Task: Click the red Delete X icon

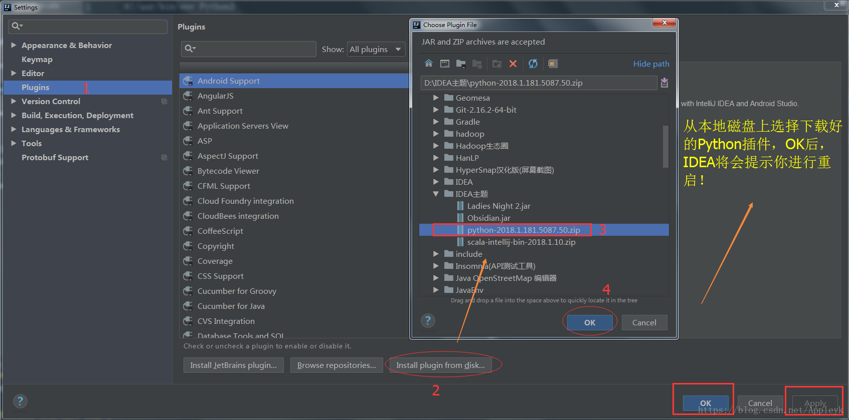Action: pos(513,64)
